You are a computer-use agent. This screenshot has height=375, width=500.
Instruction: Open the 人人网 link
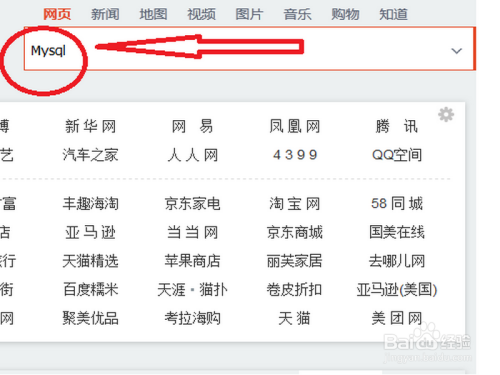(x=192, y=155)
